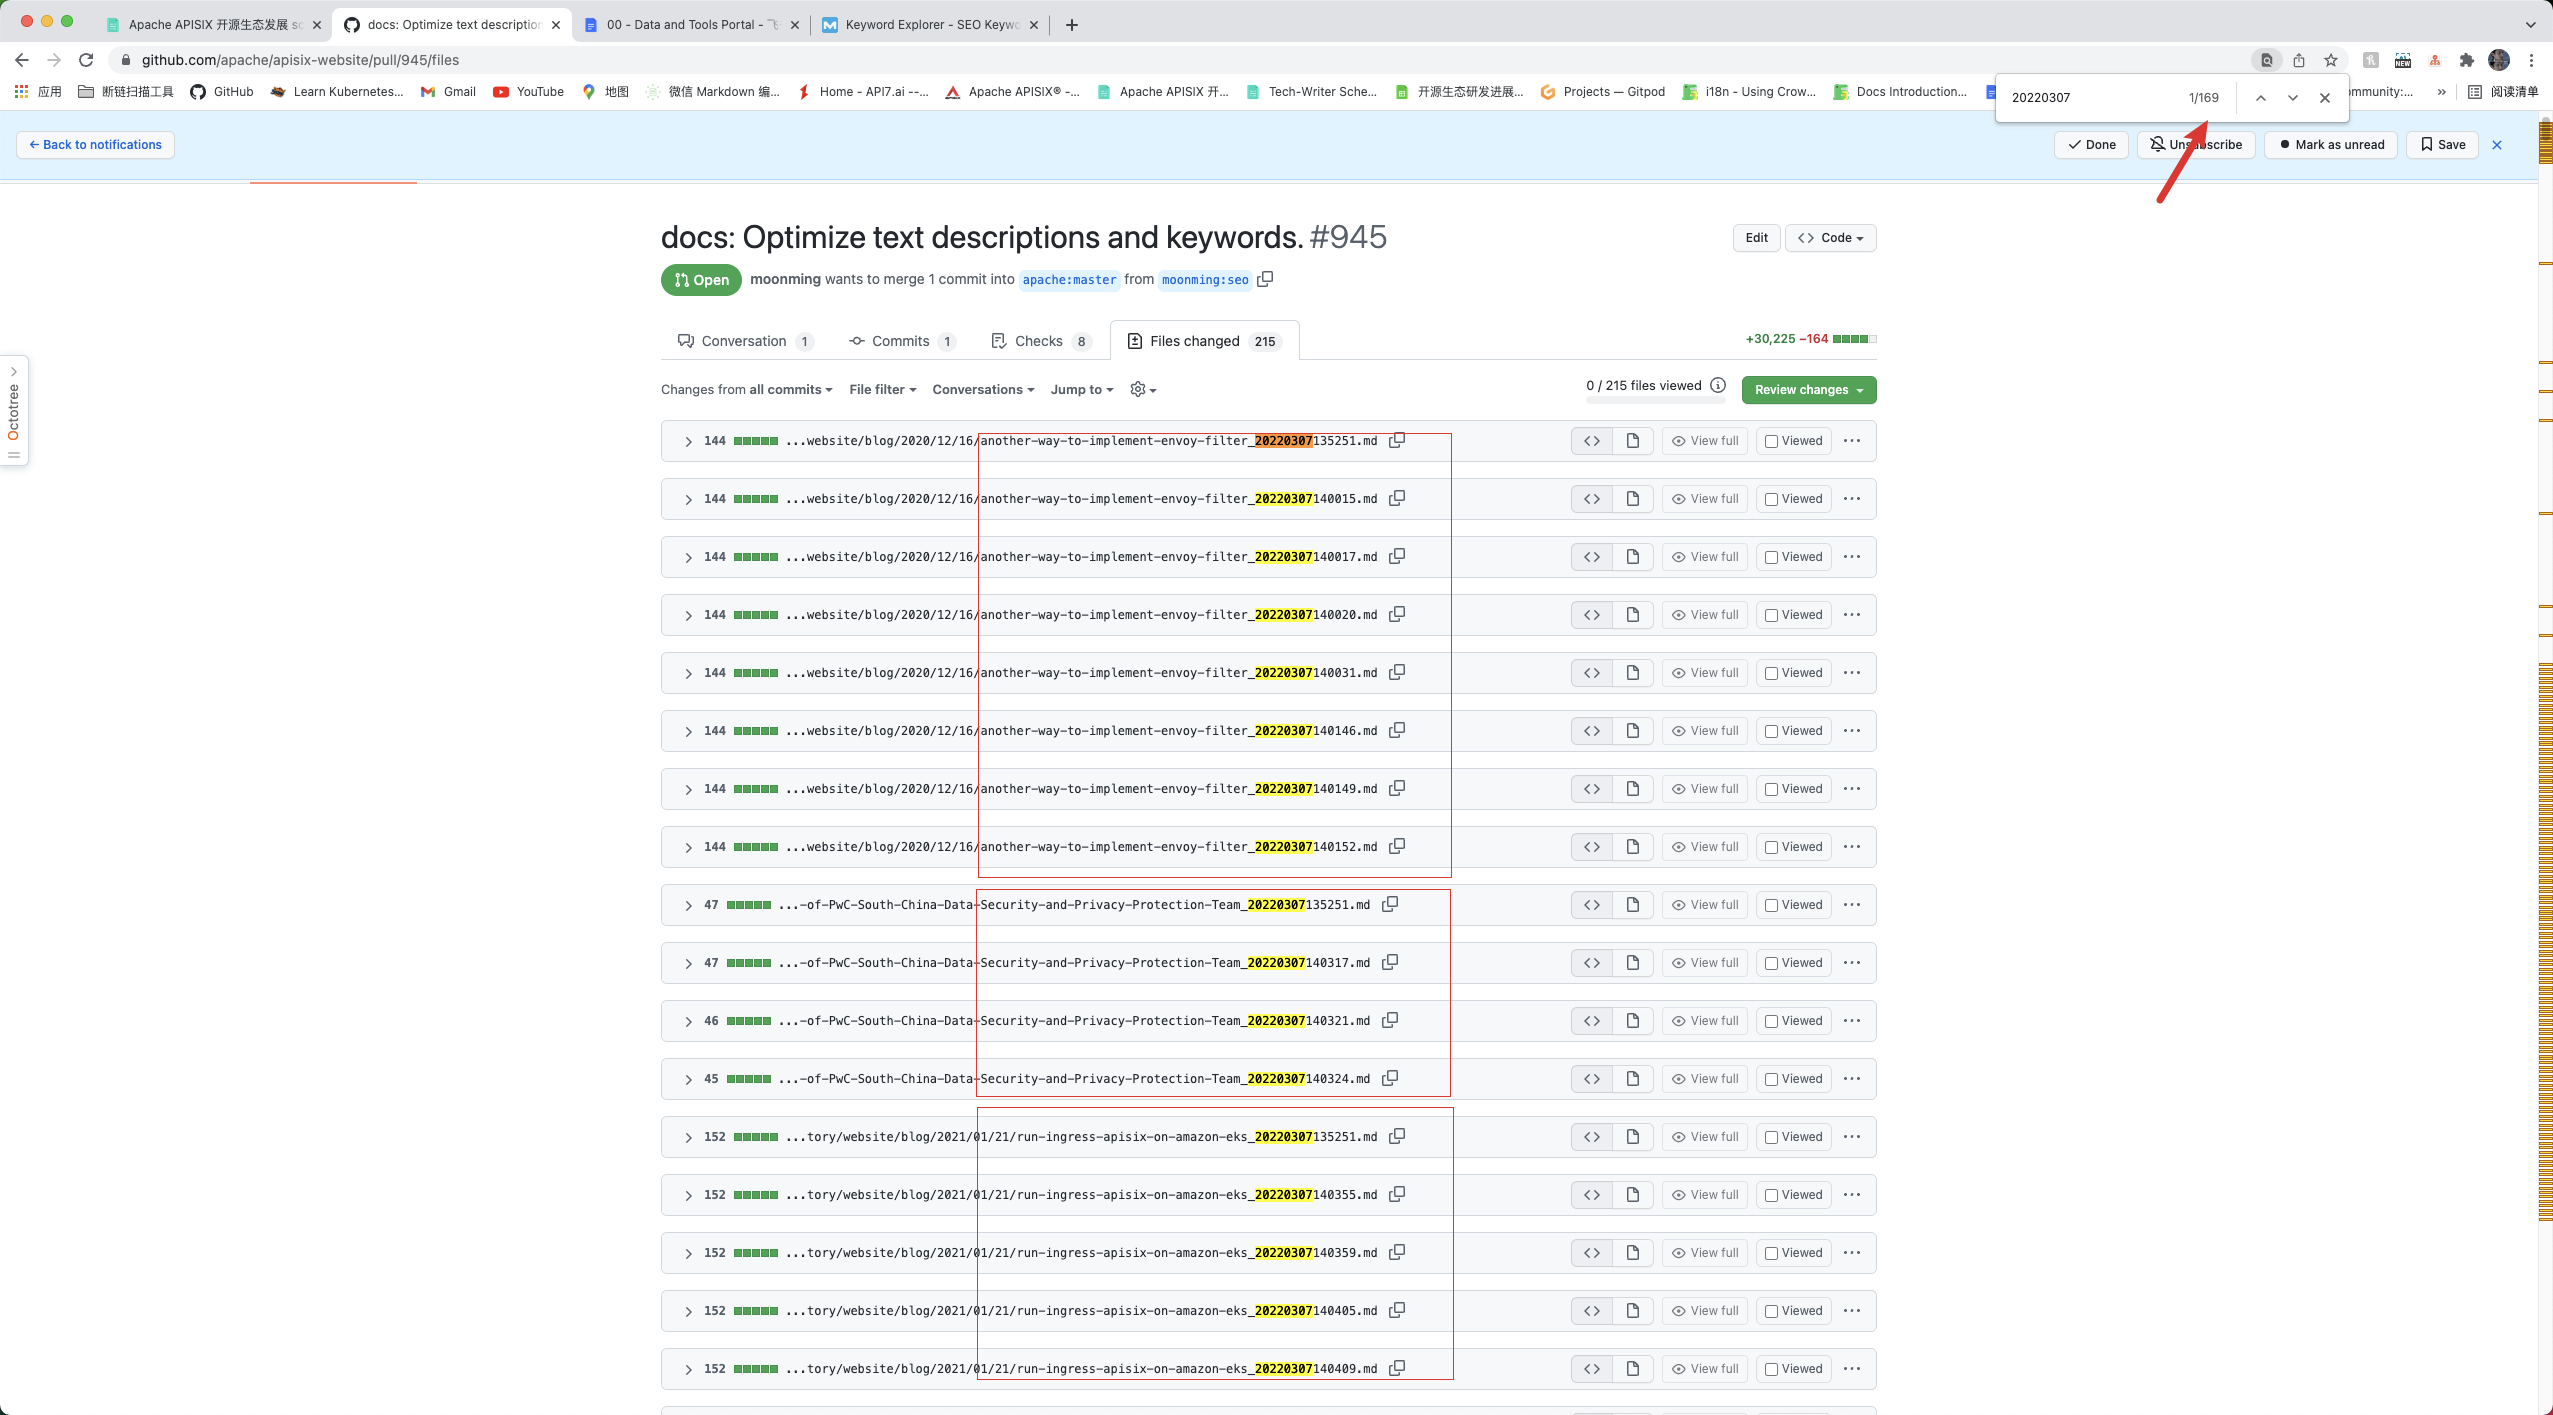Show rich diff for first envoy-filter file

pos(1633,441)
